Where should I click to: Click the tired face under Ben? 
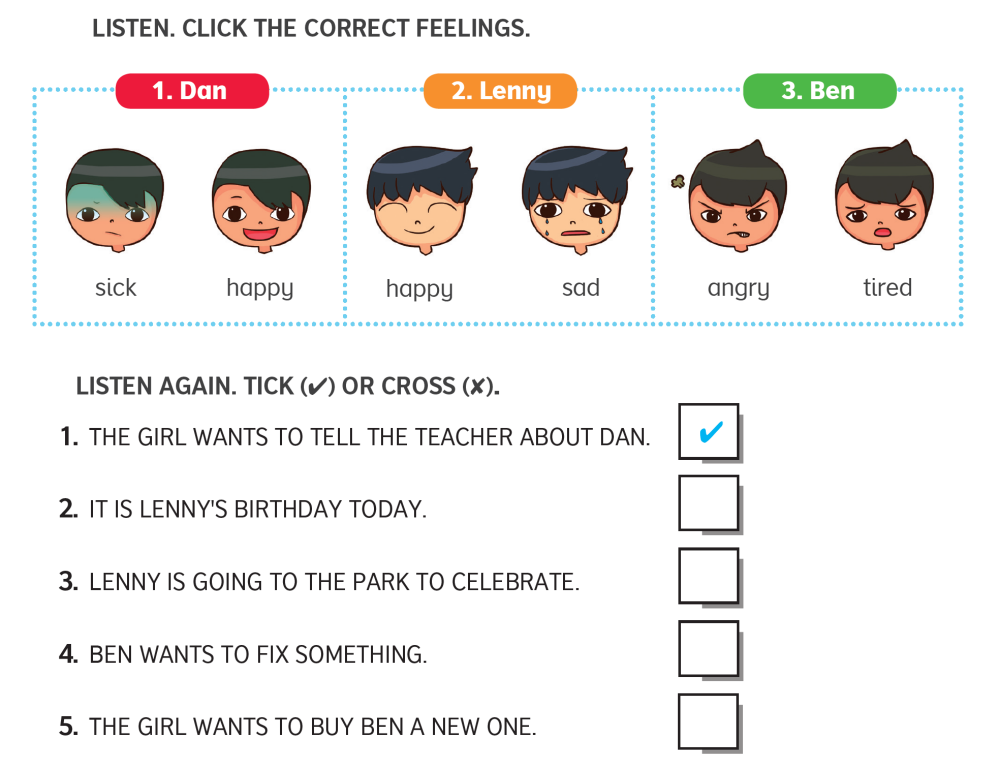click(x=885, y=200)
